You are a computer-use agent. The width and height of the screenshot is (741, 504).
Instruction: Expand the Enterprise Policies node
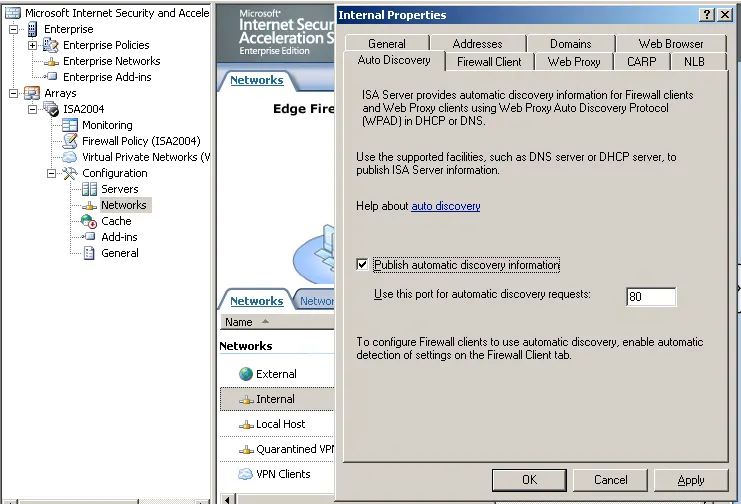click(x=32, y=45)
